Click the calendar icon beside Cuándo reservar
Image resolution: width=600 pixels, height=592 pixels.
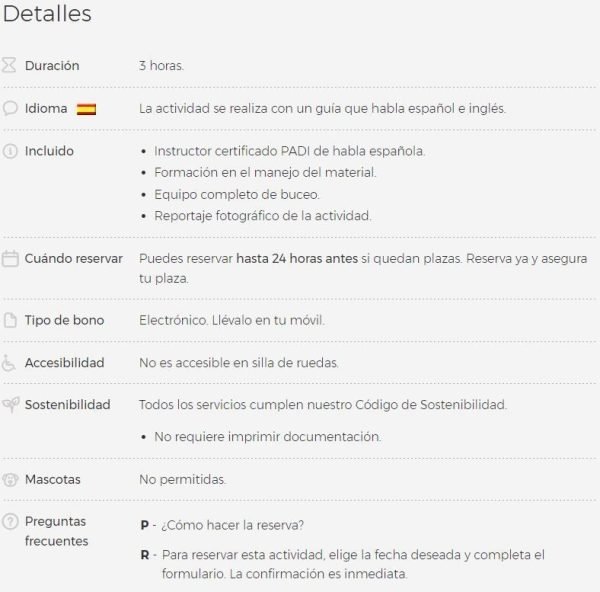click(x=10, y=258)
